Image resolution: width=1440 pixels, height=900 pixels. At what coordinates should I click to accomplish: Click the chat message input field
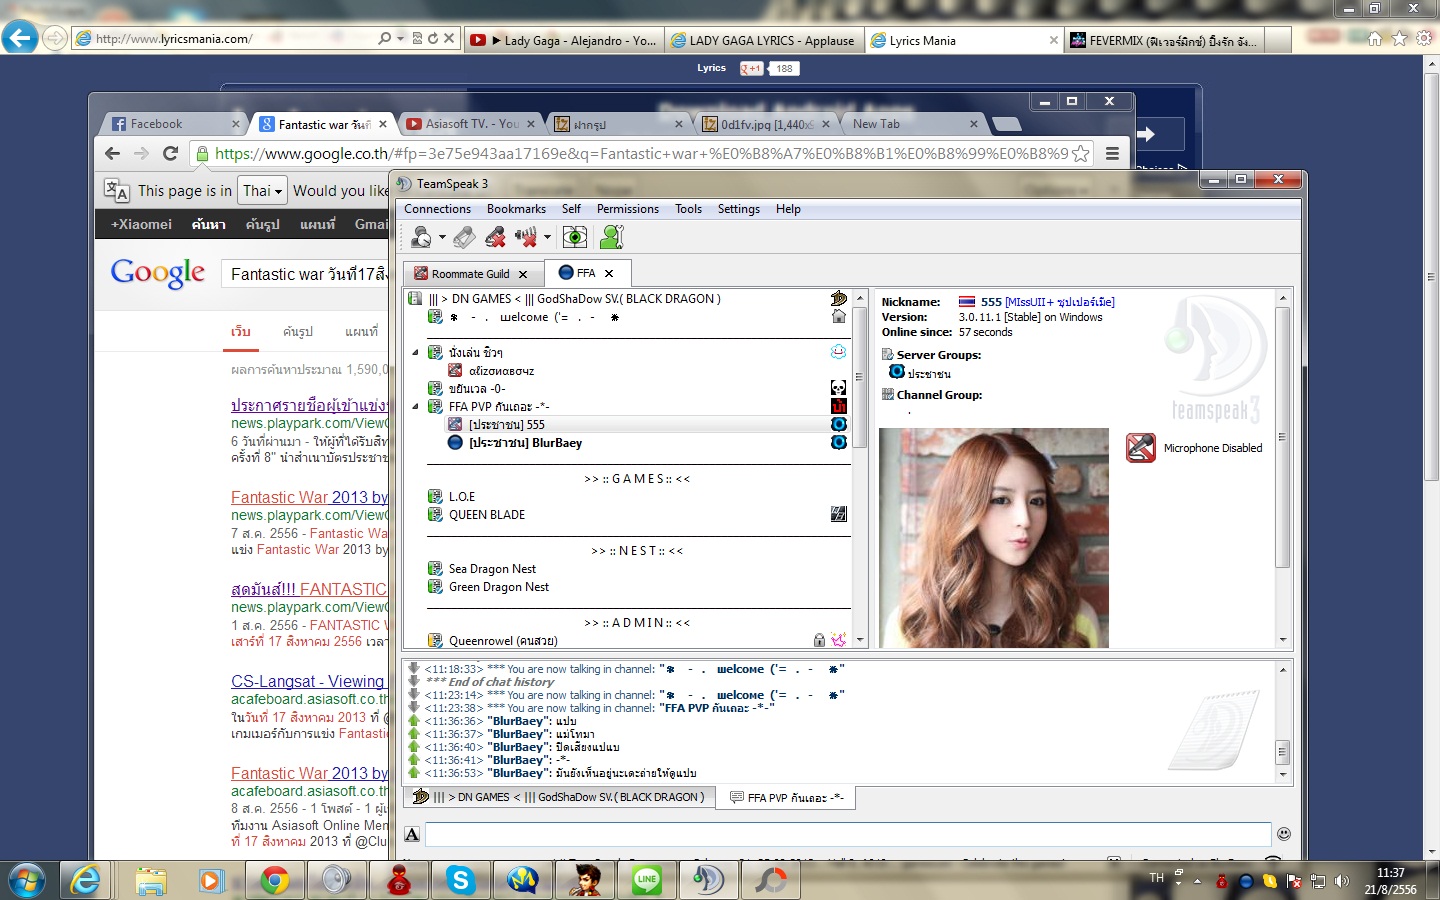848,834
